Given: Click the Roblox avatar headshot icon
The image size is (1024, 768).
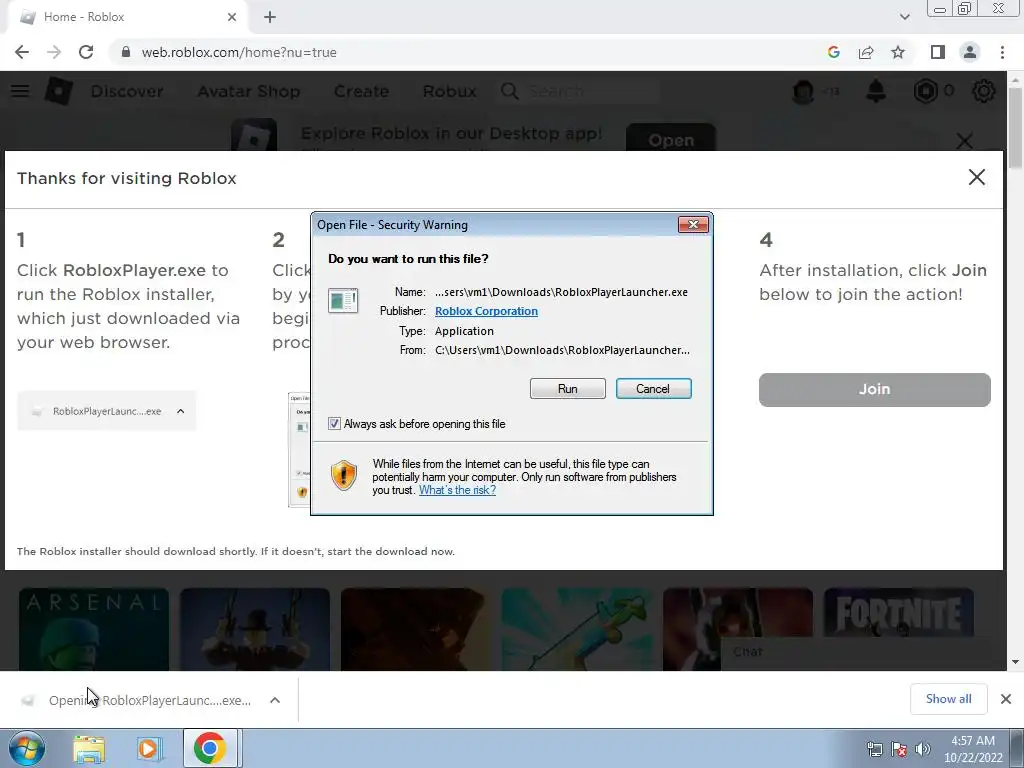Looking at the screenshot, I should point(803,91).
